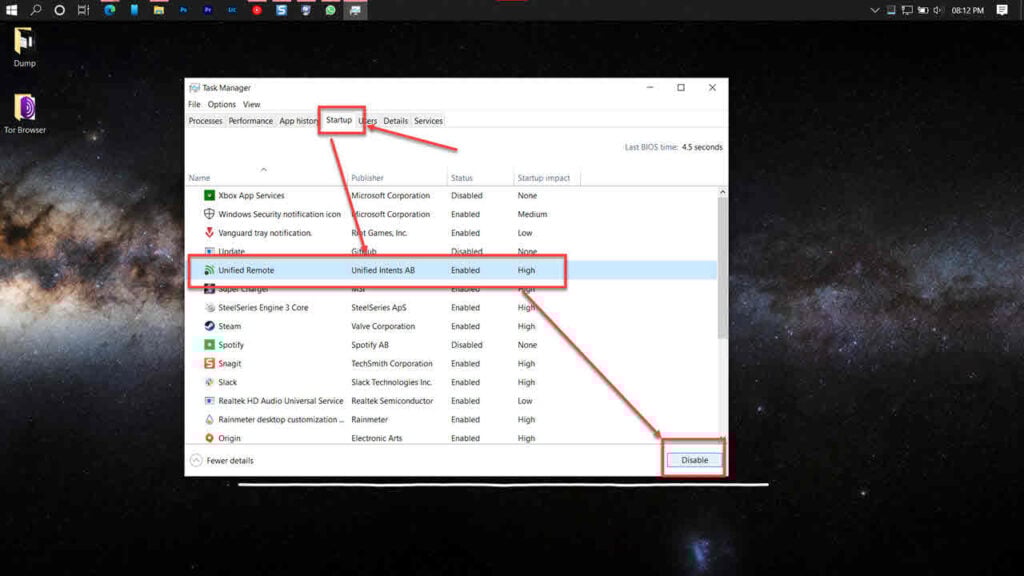Open the File menu in Task Manager
This screenshot has height=576, width=1024.
pyautogui.click(x=195, y=104)
